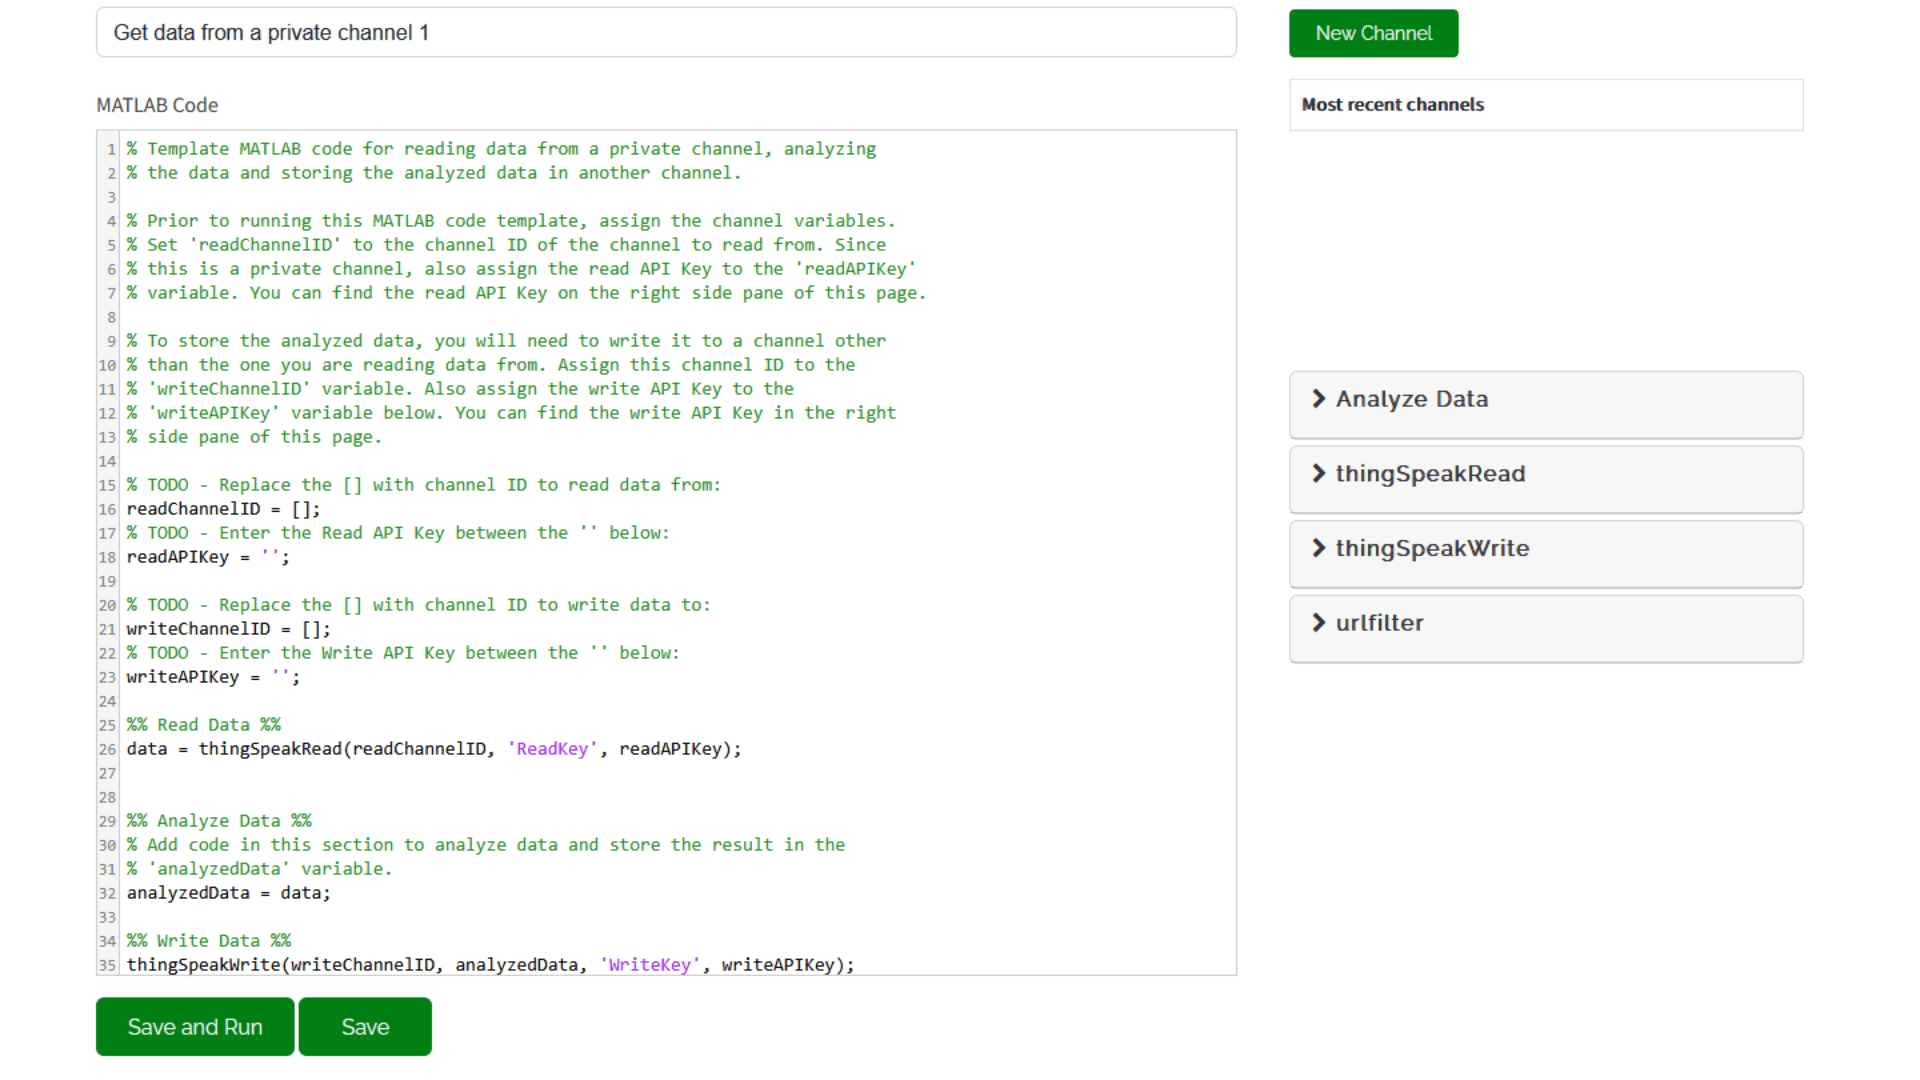The image size is (1920, 1080).
Task: Click comment "% 'analyzedData' variable."
Action: (259, 869)
